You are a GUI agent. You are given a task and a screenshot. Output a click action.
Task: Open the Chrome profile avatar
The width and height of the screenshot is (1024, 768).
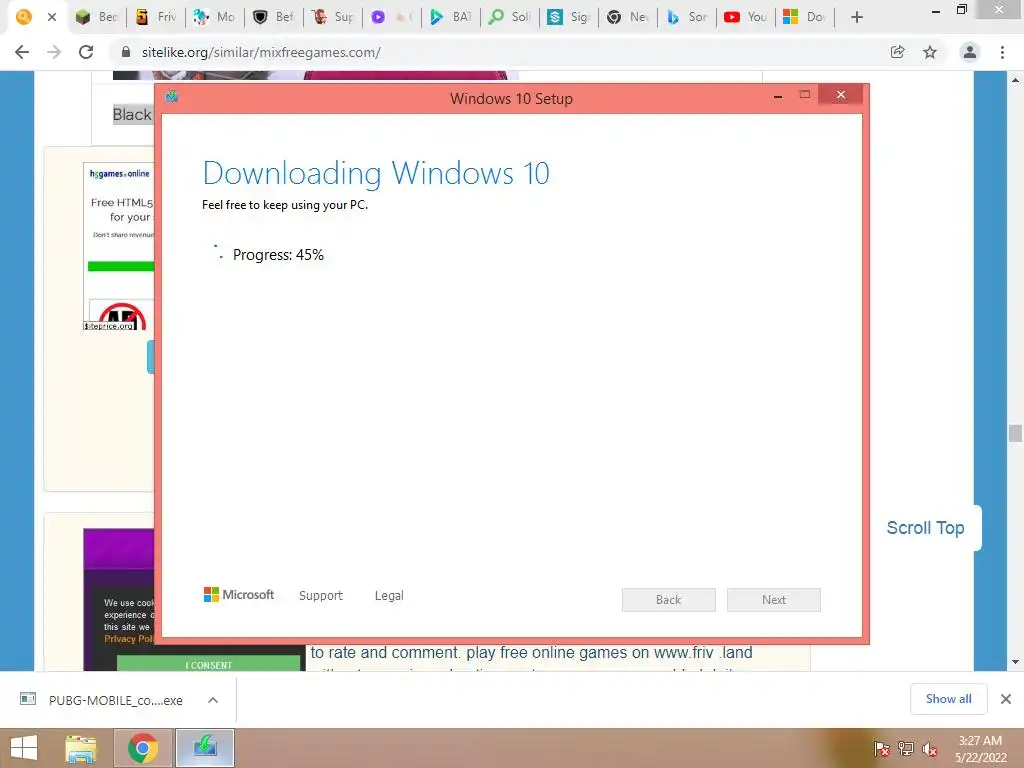(970, 52)
